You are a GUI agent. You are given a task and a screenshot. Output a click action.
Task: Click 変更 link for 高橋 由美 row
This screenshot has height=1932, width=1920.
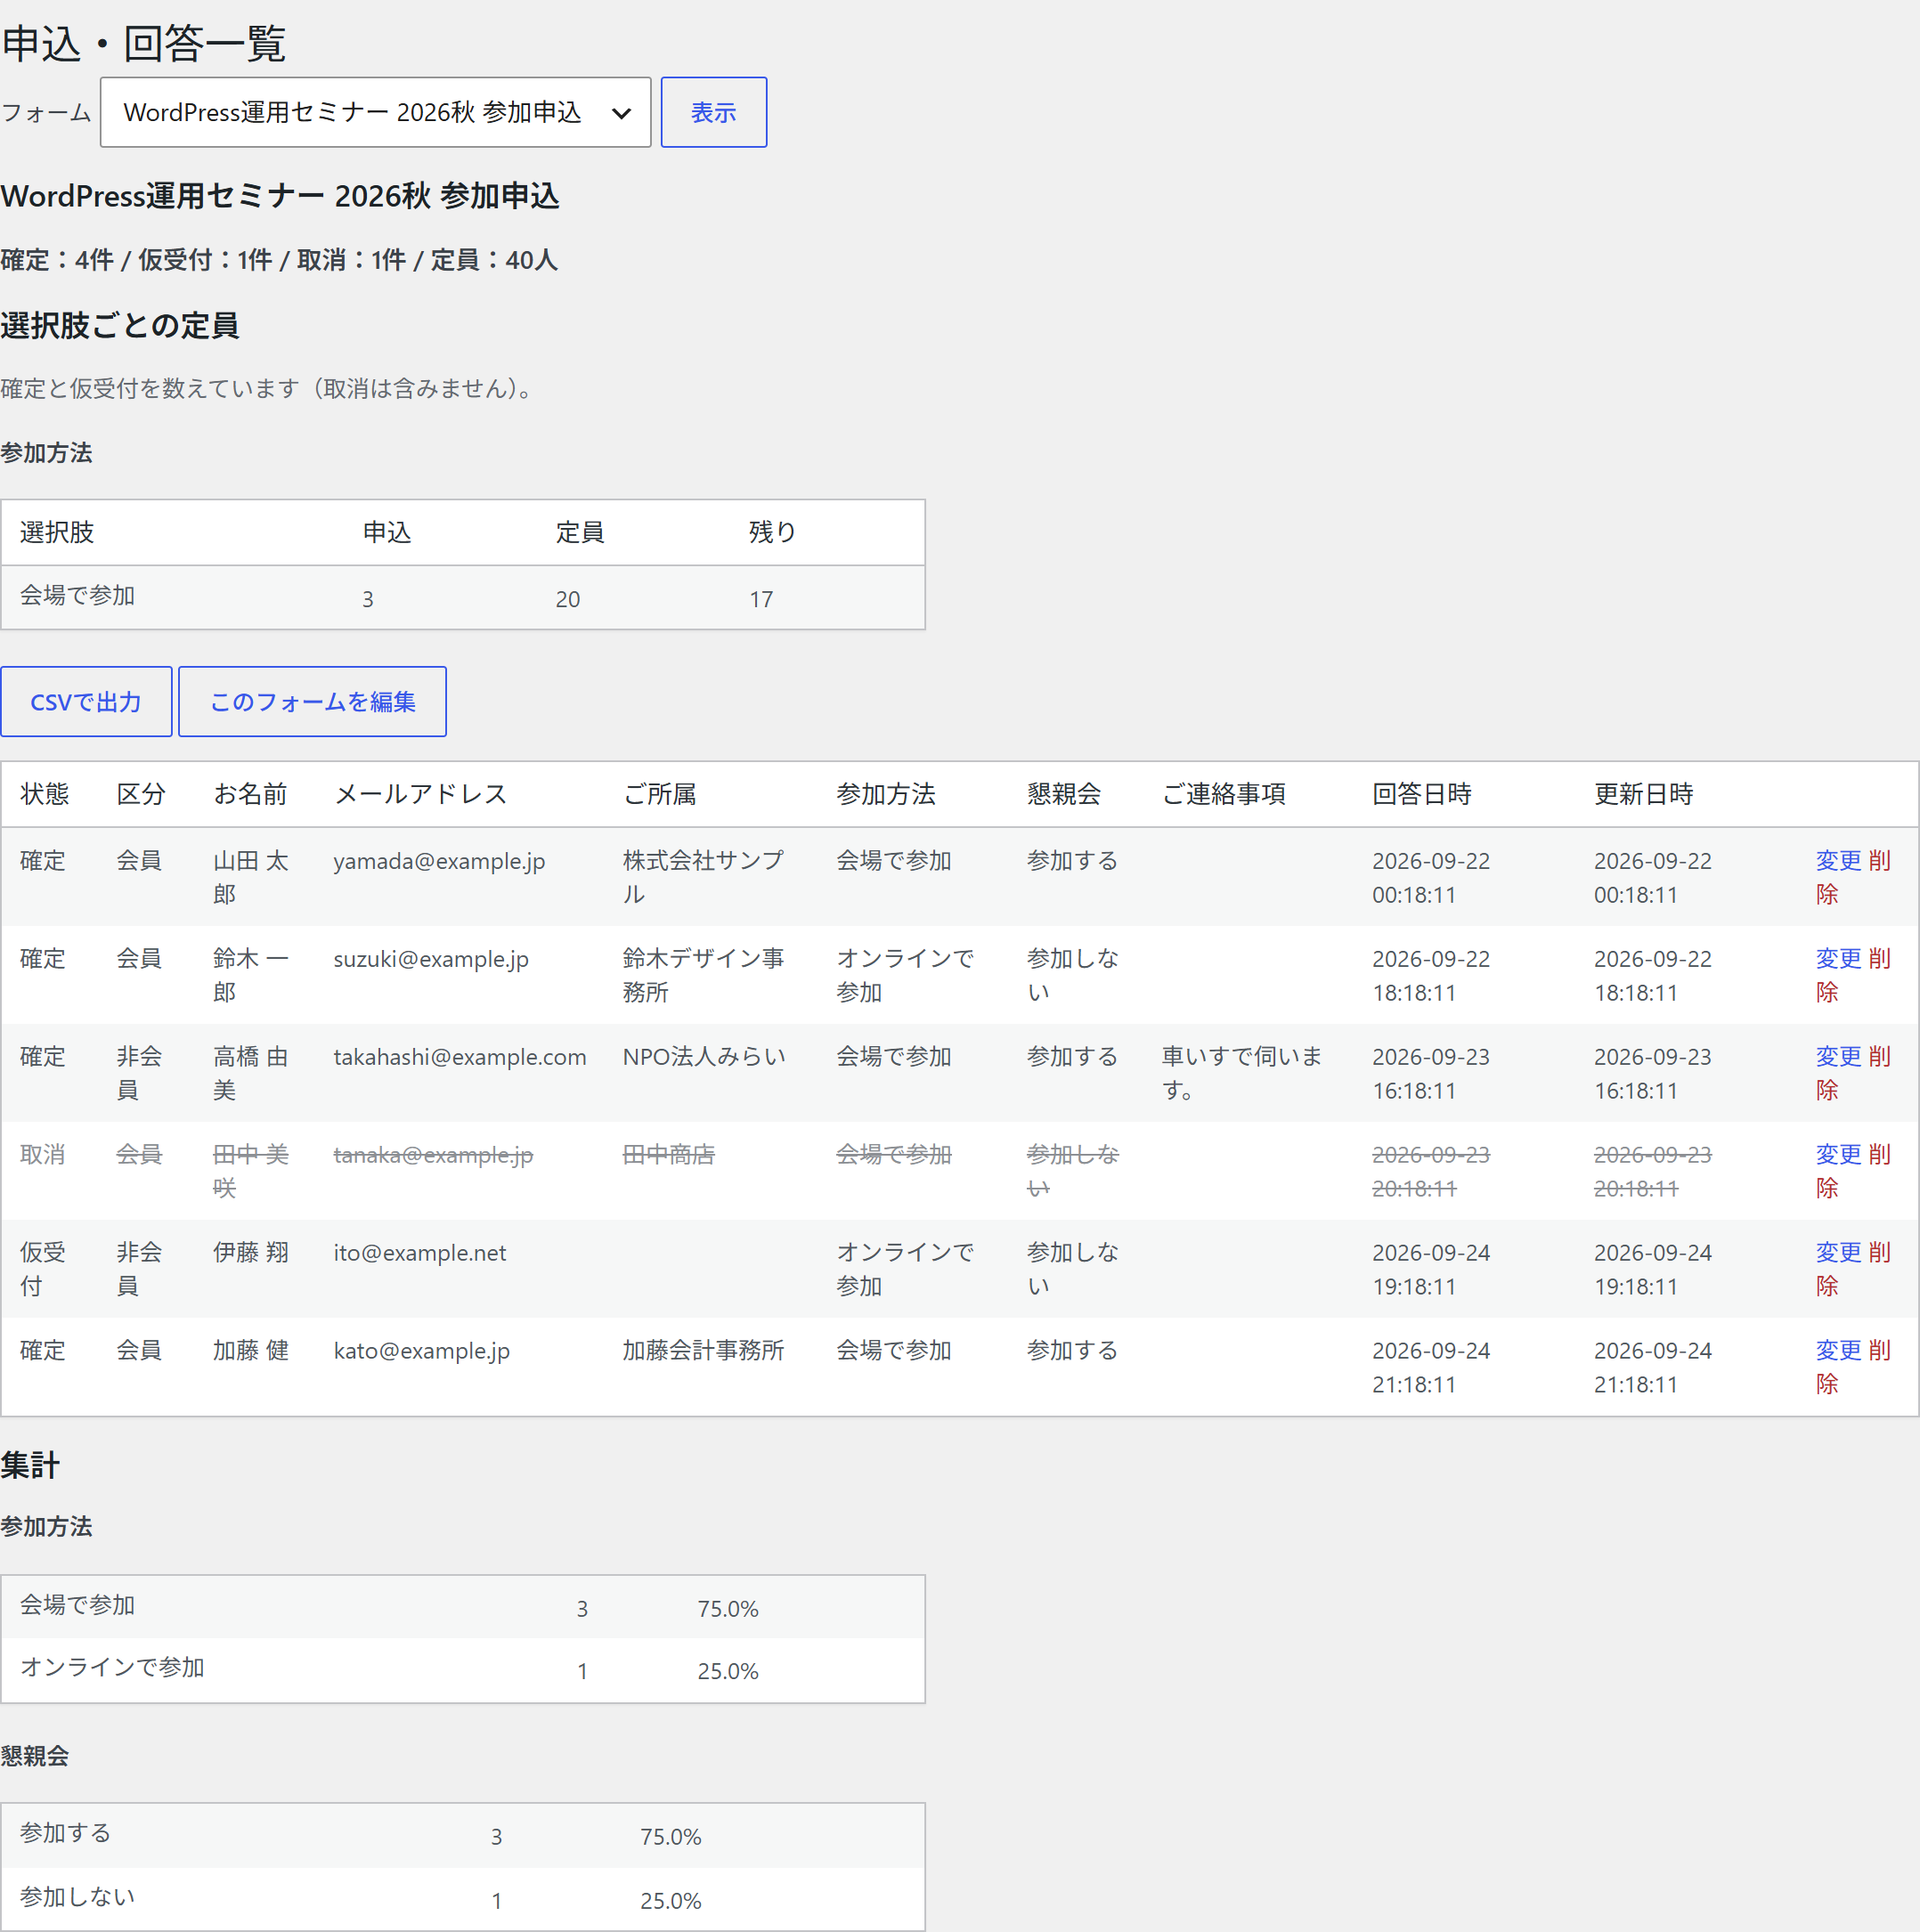pyautogui.click(x=1838, y=1056)
